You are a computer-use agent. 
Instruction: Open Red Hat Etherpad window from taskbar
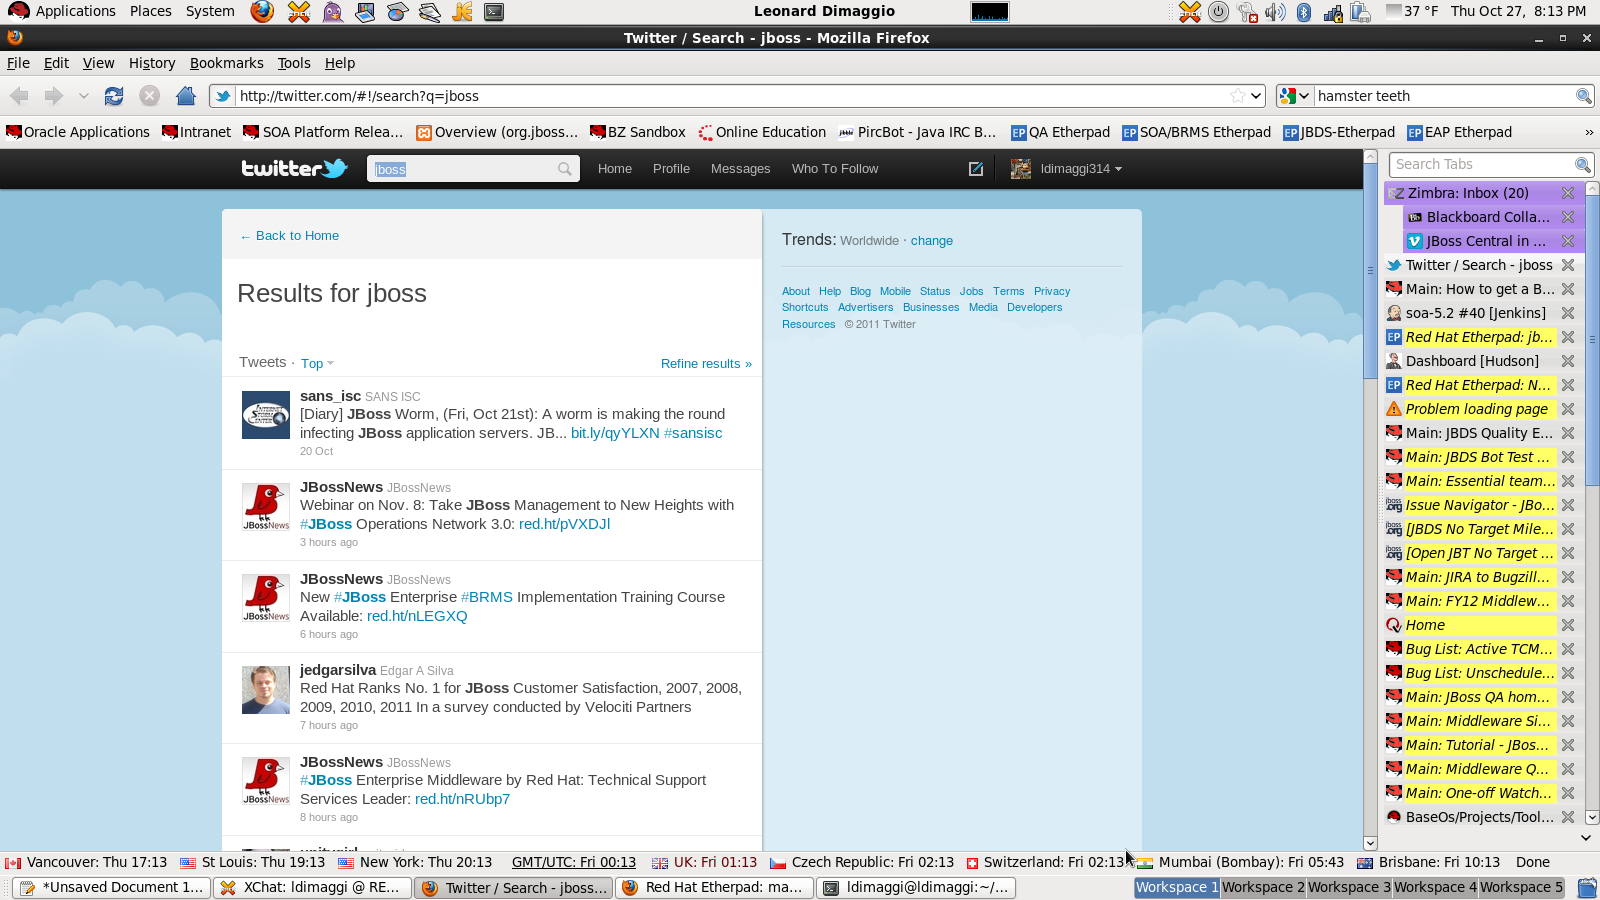(714, 888)
